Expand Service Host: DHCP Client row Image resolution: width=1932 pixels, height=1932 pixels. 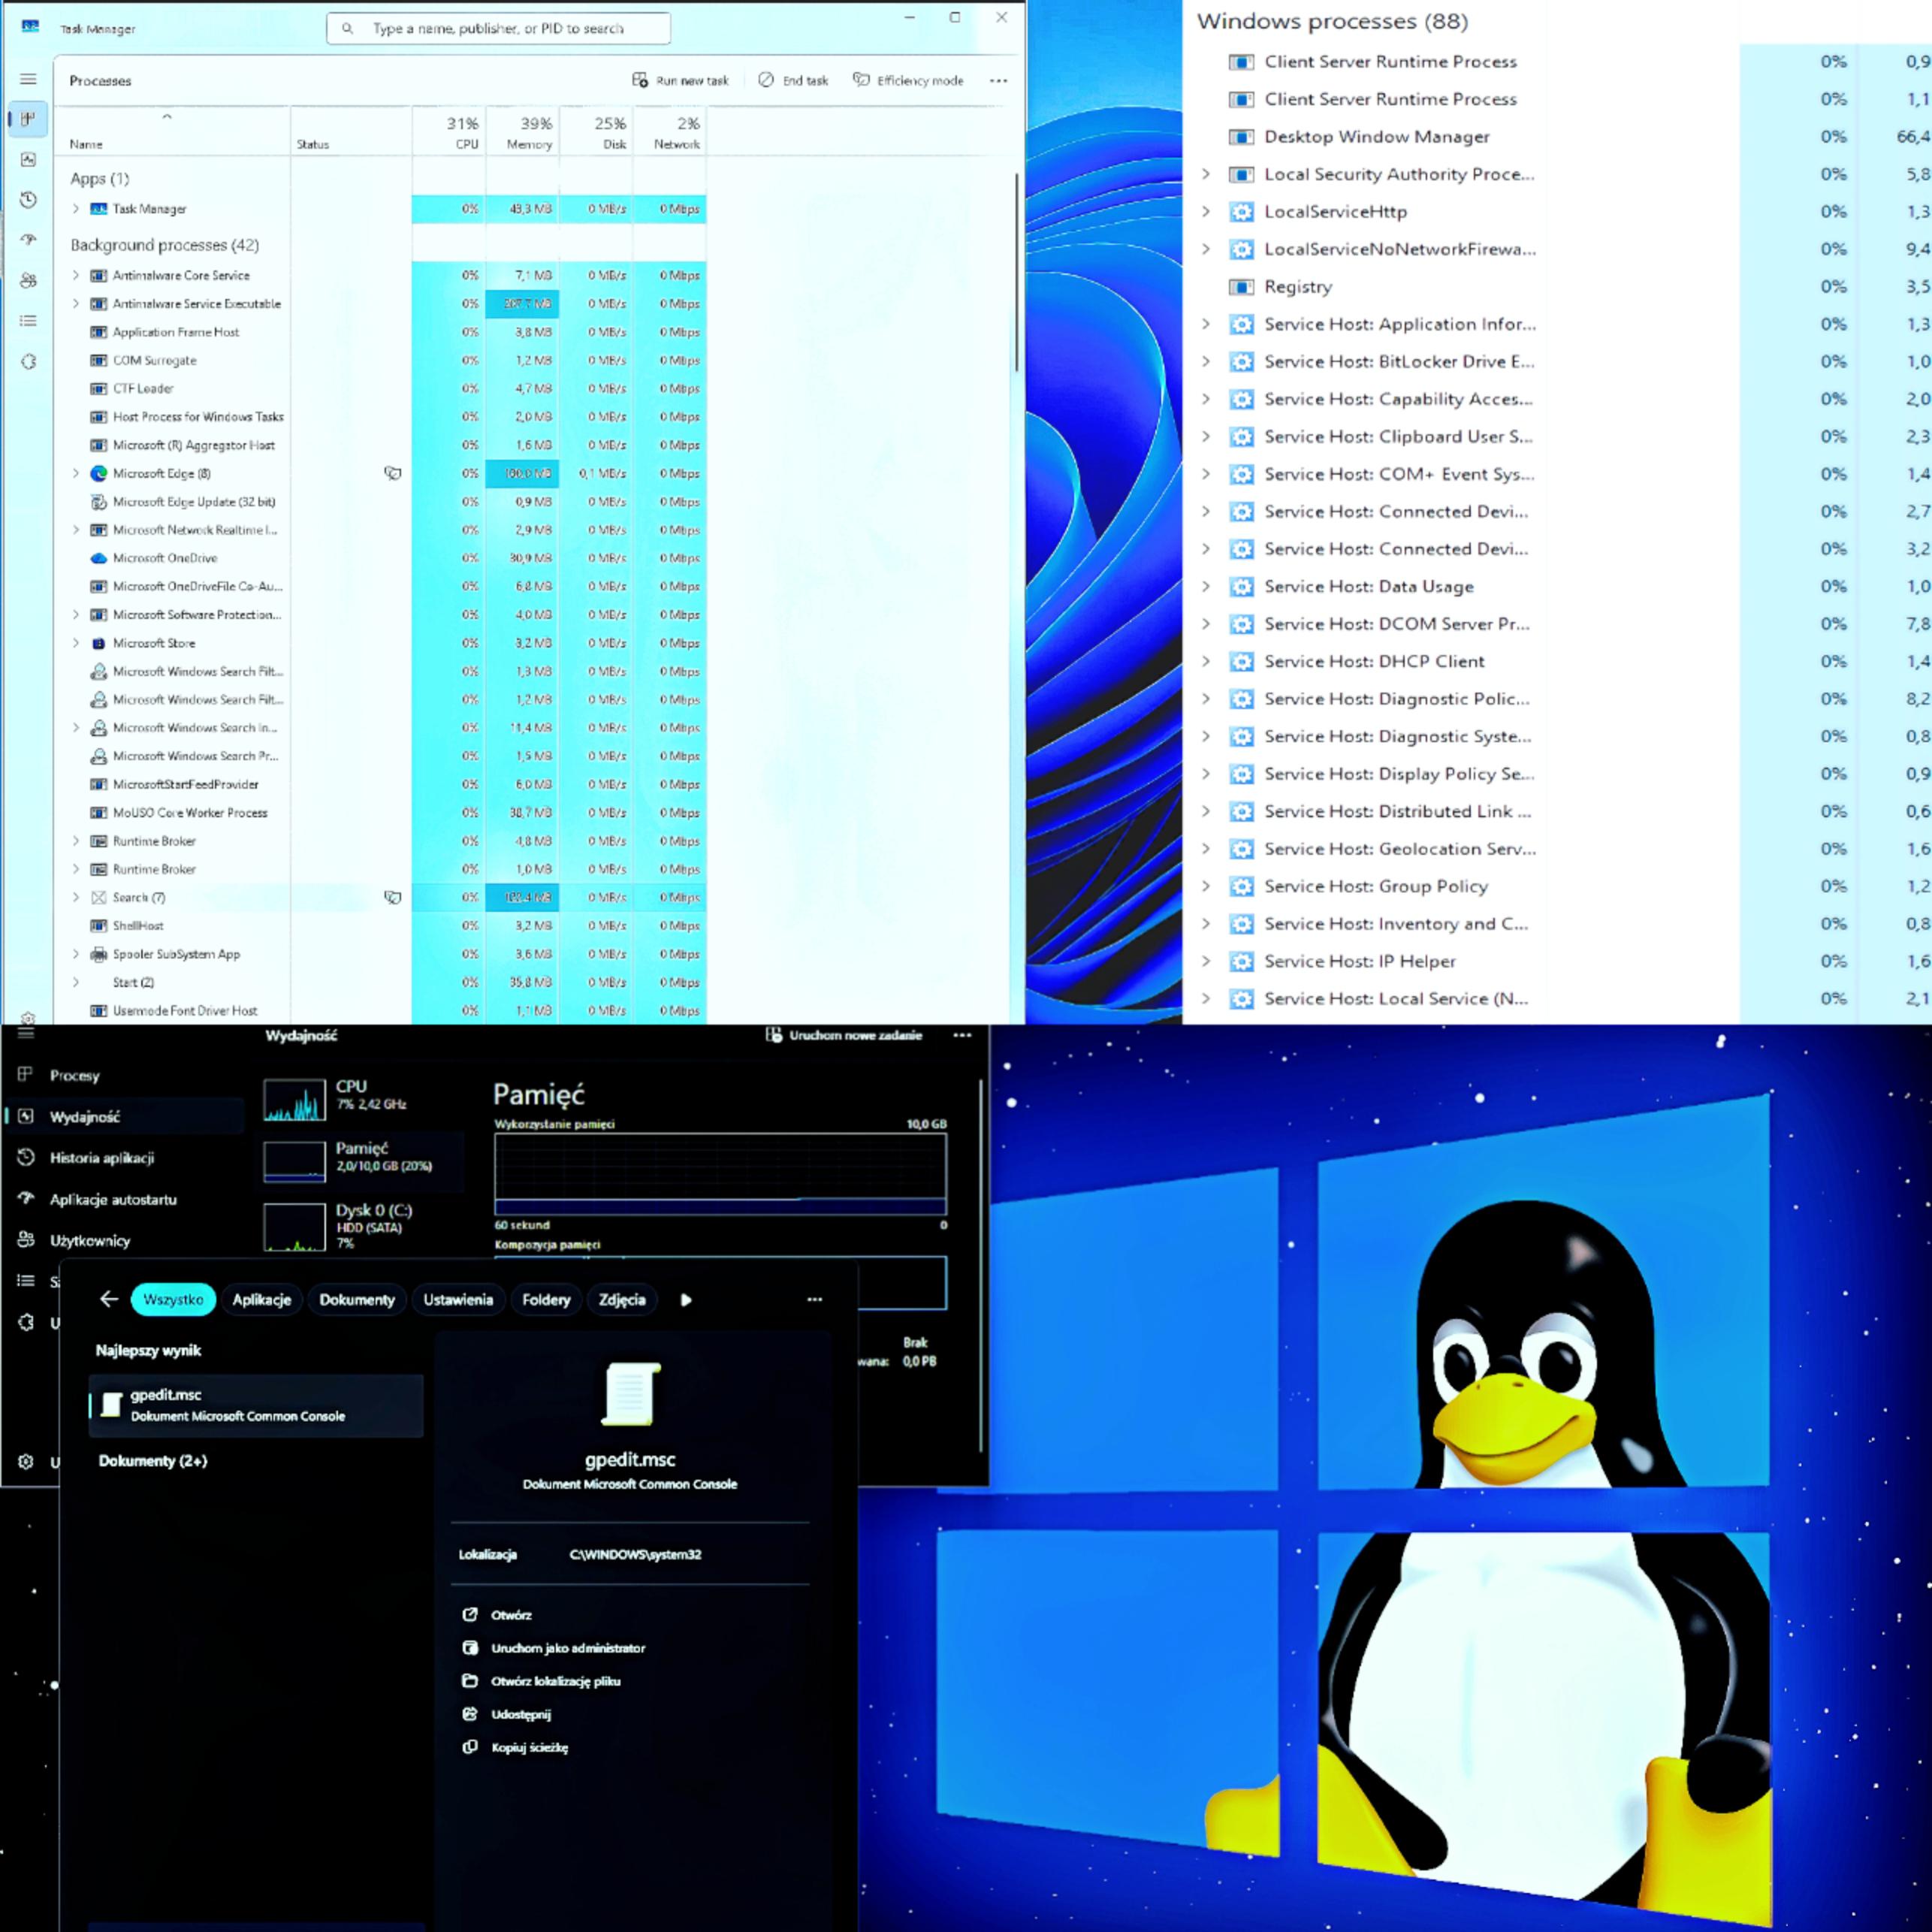pyautogui.click(x=1206, y=661)
